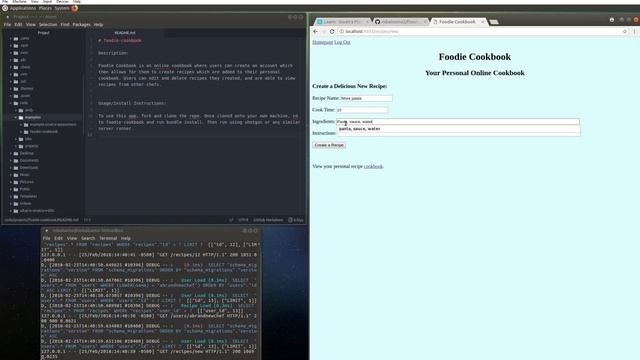Click the Foodie Cookbook page heading
This screenshot has height=360, width=640.
coord(475,57)
